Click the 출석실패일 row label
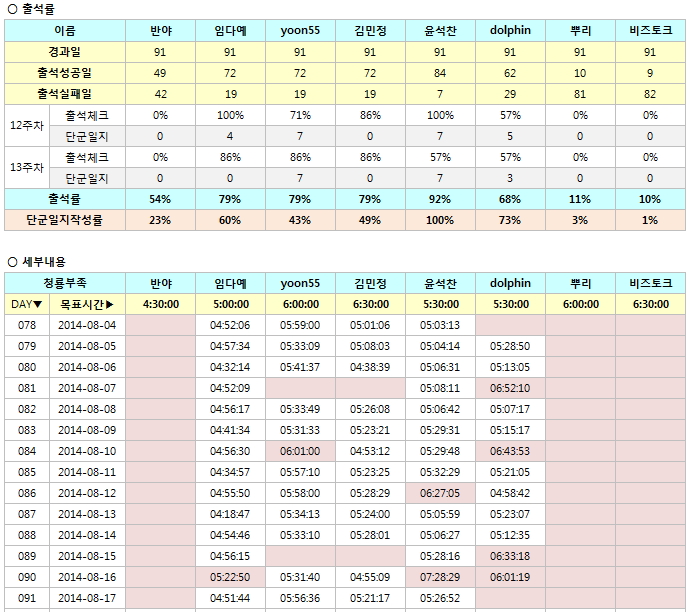The image size is (687, 612). (x=65, y=94)
